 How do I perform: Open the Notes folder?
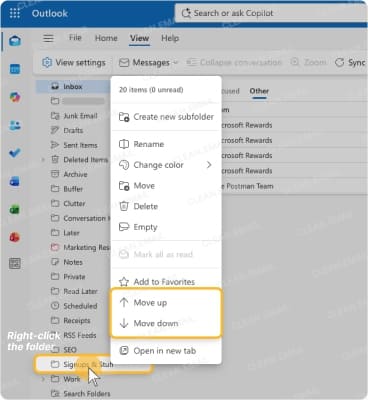pos(73,262)
